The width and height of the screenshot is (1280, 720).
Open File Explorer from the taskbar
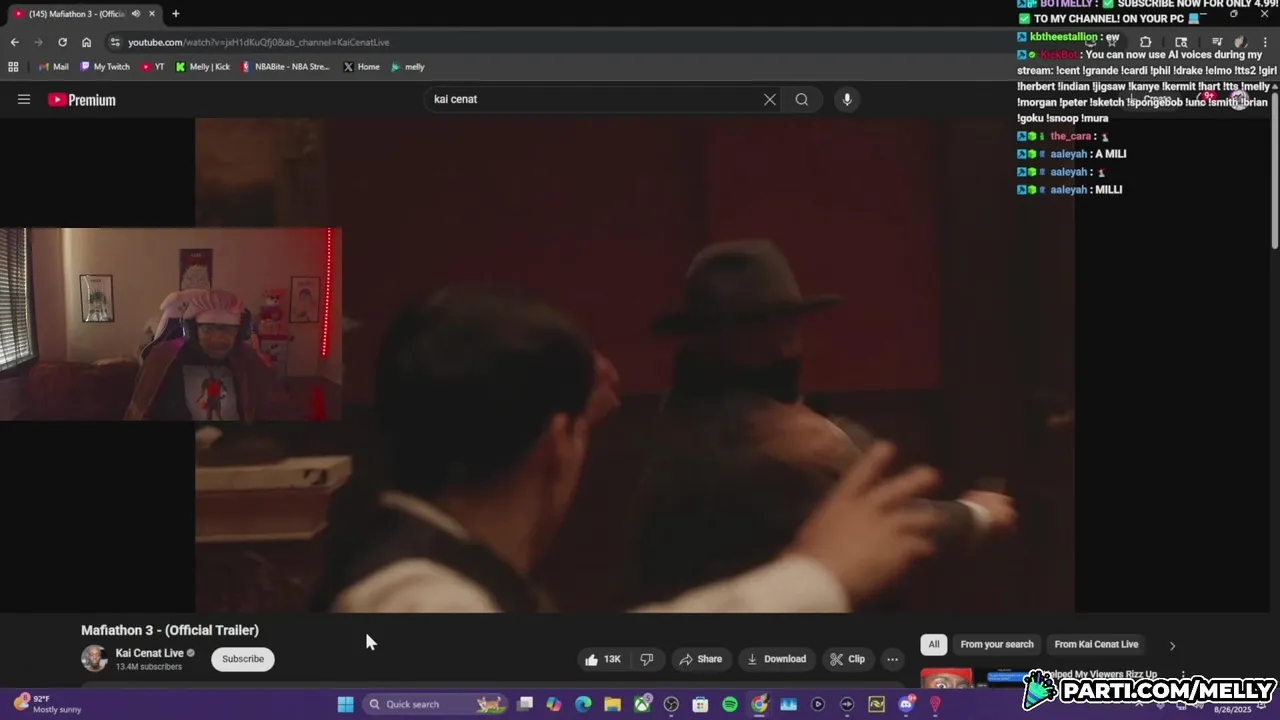(612, 704)
